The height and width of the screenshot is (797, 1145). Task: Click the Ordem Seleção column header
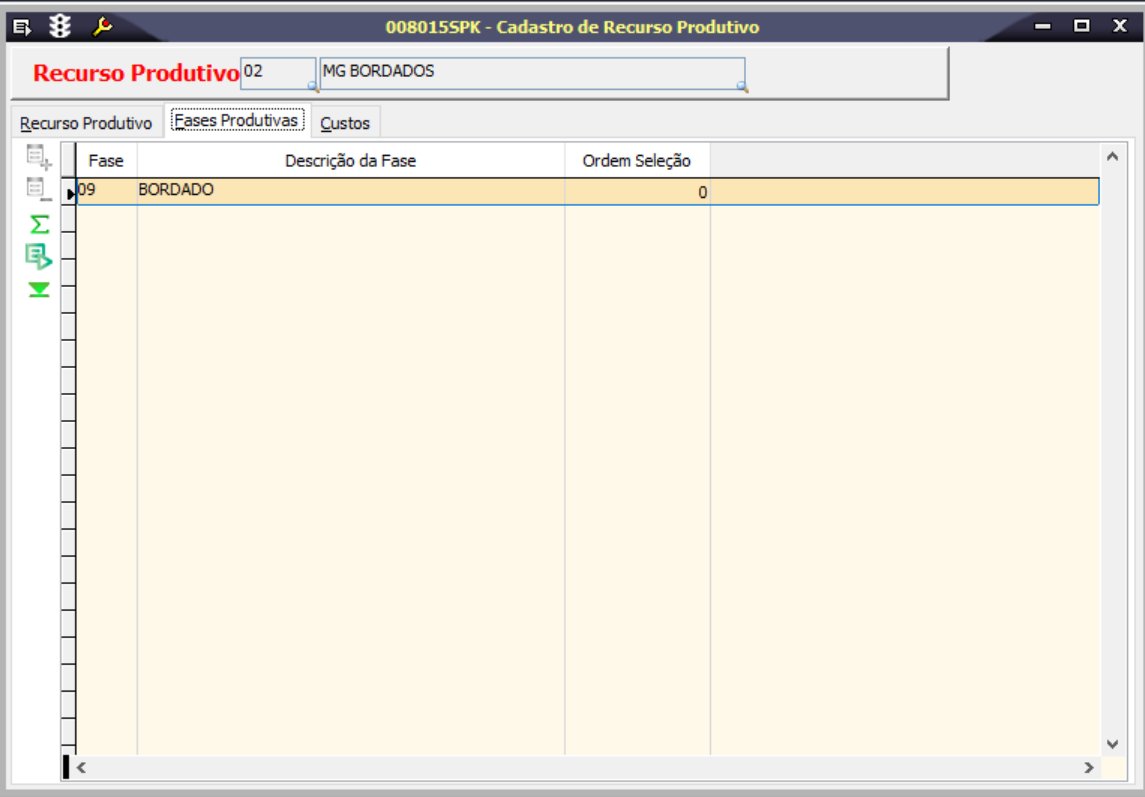[637, 161]
